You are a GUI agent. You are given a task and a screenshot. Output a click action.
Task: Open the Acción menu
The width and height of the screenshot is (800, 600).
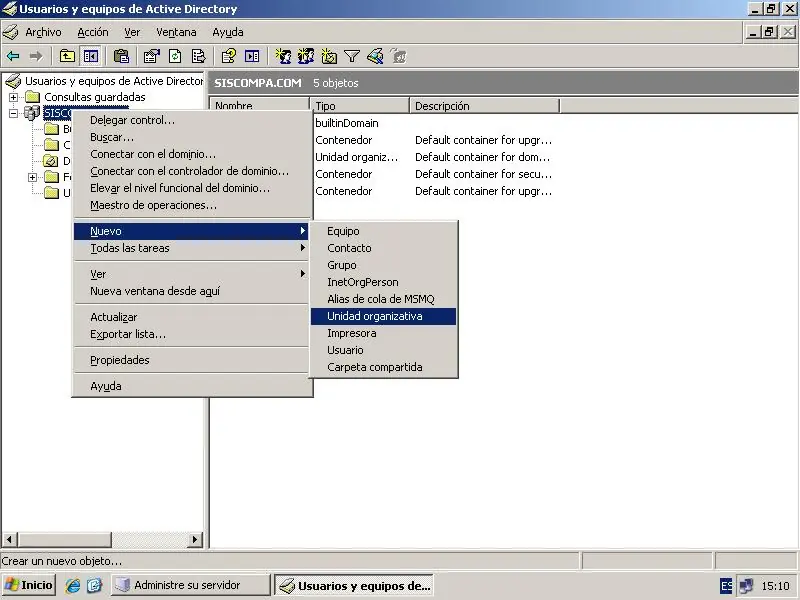93,32
